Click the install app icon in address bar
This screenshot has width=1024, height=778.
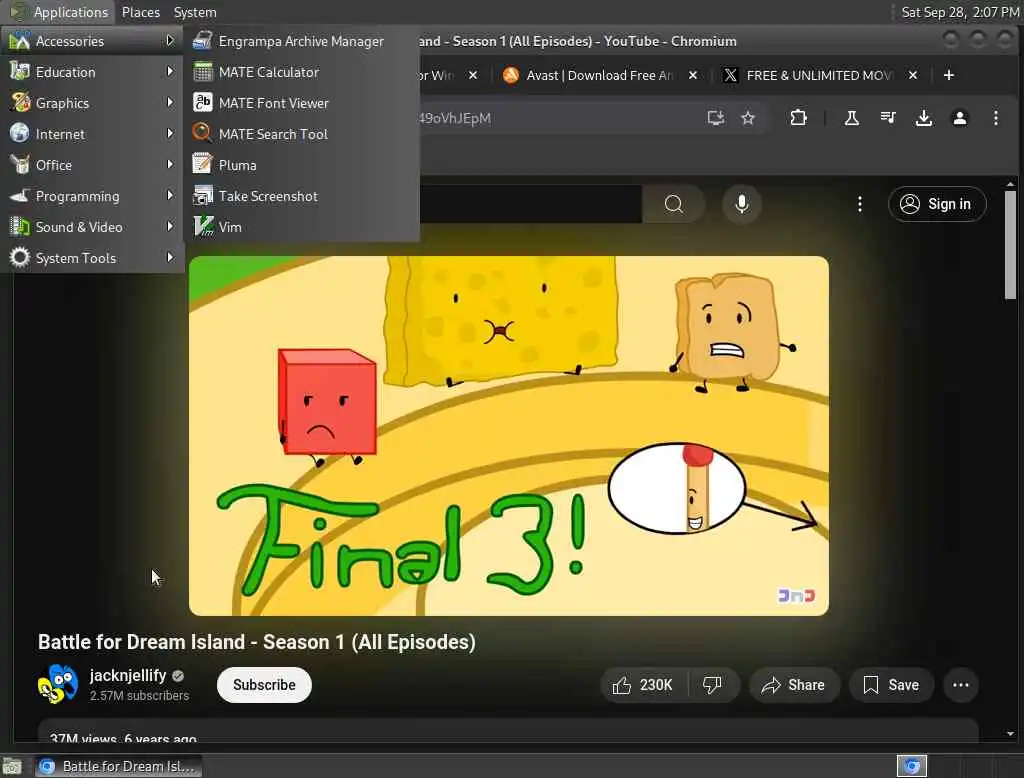point(716,118)
